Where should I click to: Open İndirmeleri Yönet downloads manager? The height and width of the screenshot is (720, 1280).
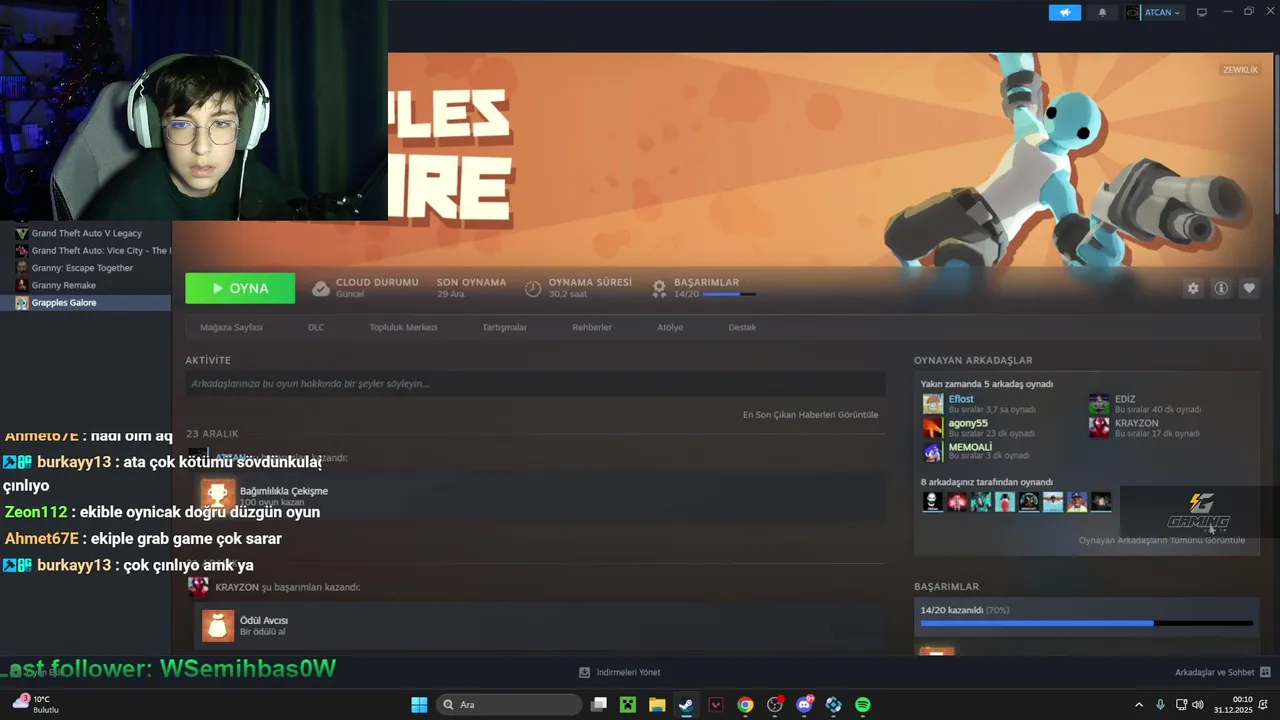[x=620, y=672]
